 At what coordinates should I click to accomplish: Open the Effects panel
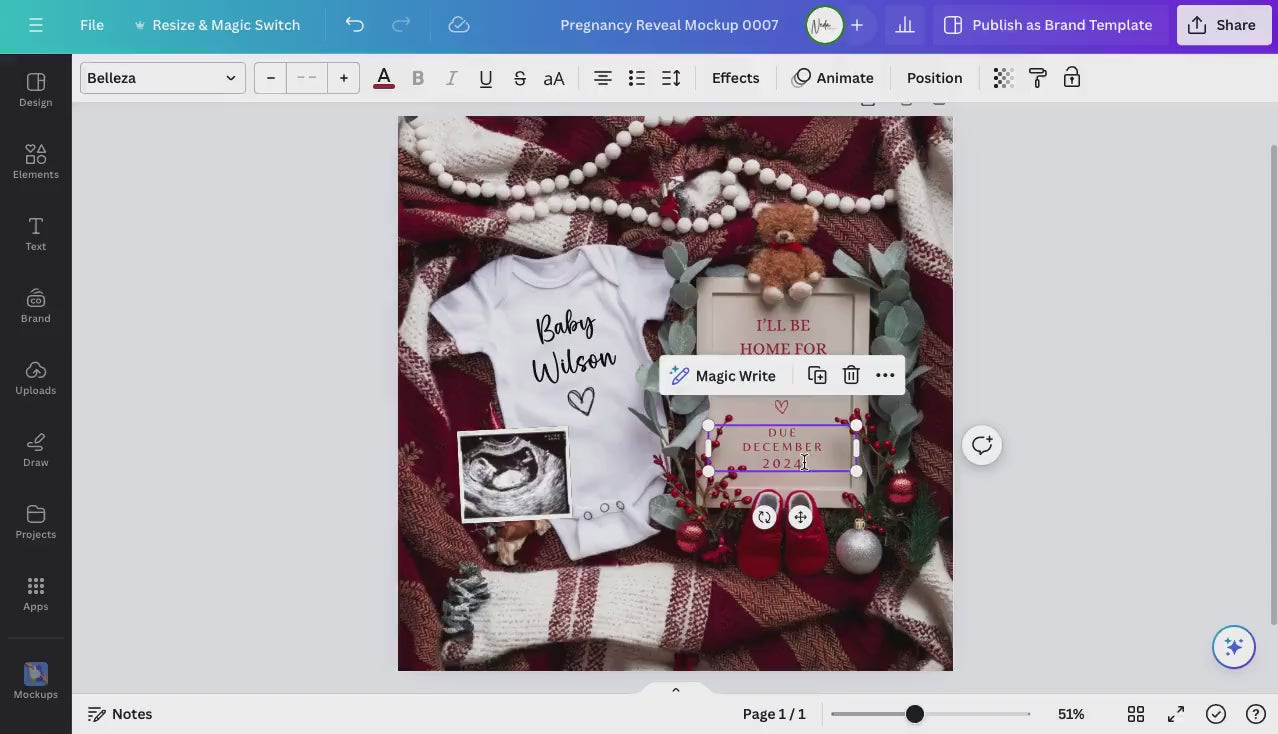[x=736, y=78]
